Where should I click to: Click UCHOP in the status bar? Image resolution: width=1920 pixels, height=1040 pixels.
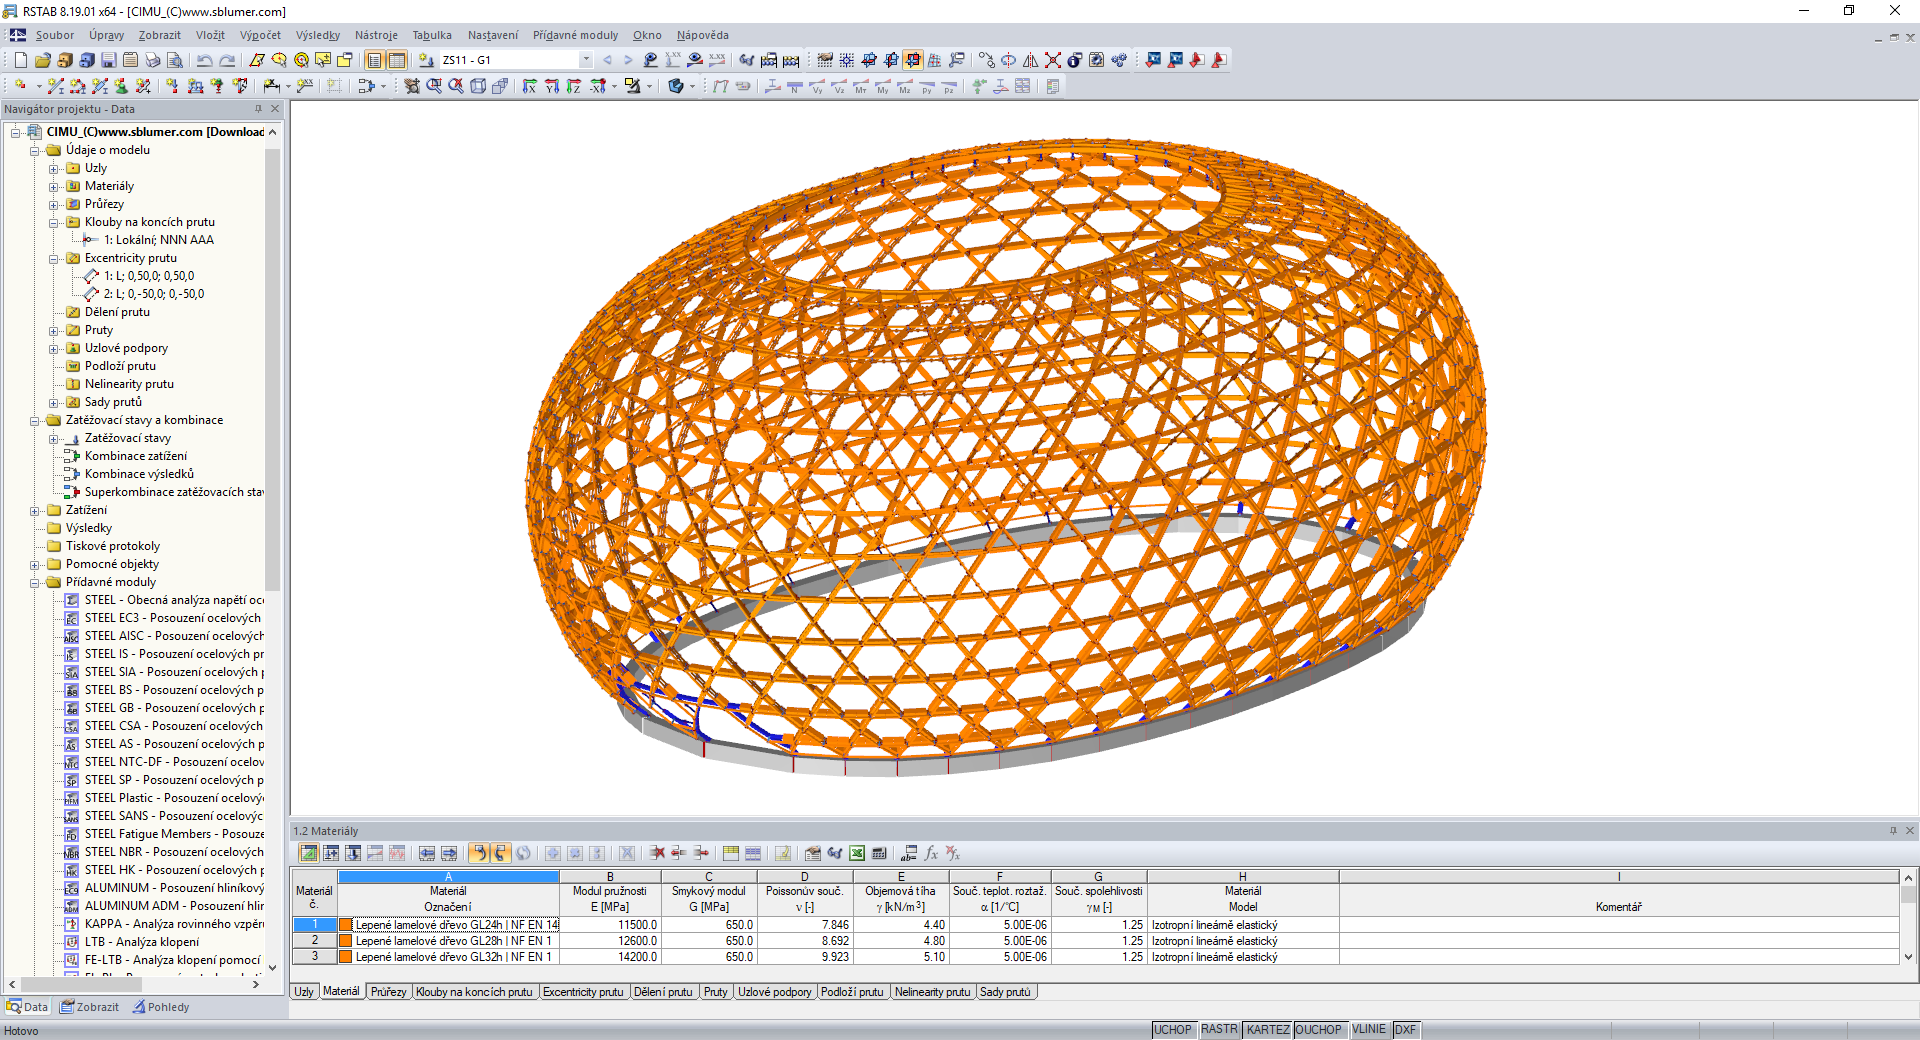click(1172, 1029)
